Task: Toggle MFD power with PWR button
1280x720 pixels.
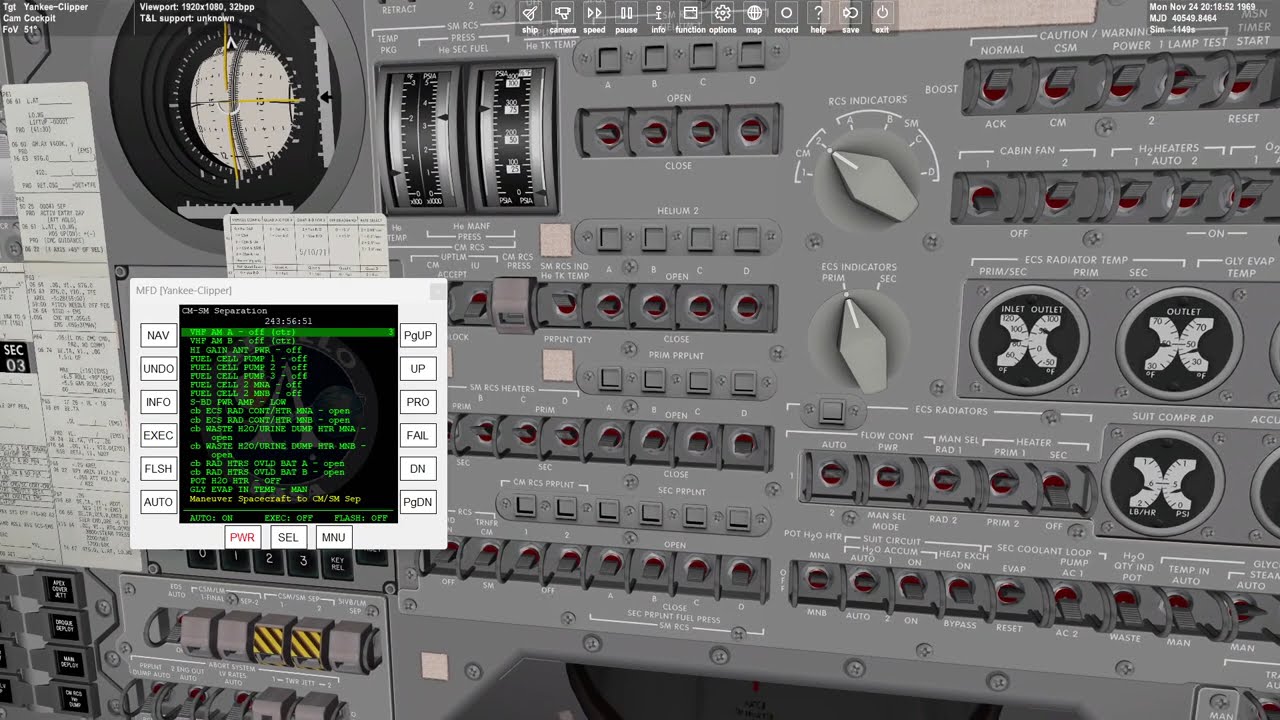Action: pyautogui.click(x=242, y=537)
